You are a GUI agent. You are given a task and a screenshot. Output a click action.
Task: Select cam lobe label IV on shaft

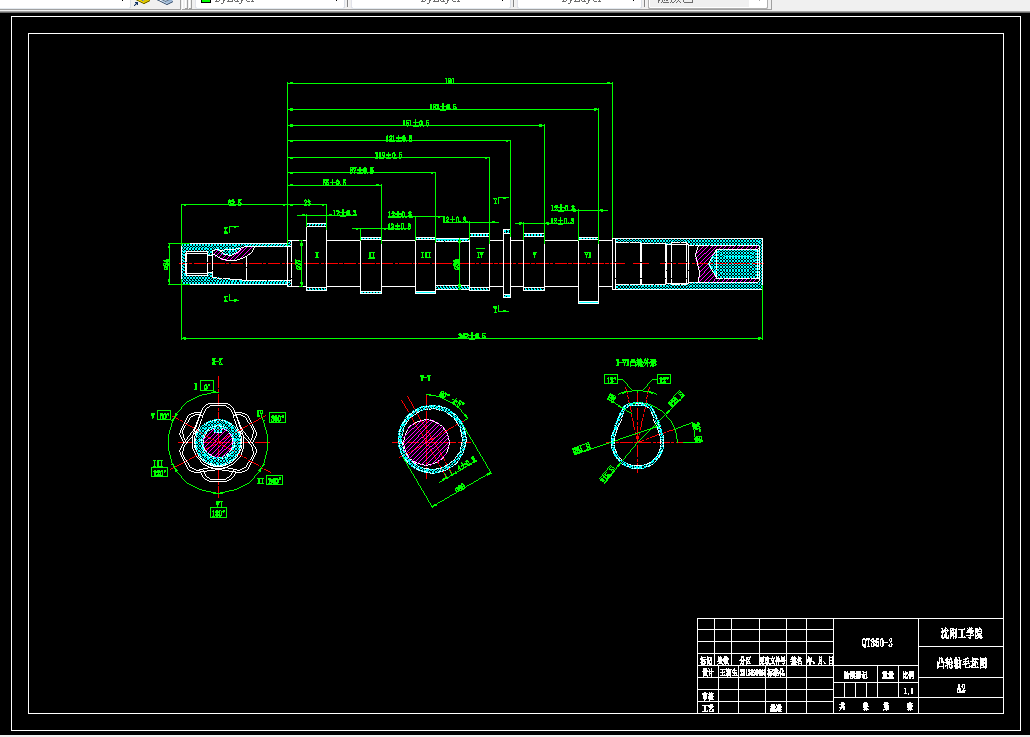[x=480, y=255]
